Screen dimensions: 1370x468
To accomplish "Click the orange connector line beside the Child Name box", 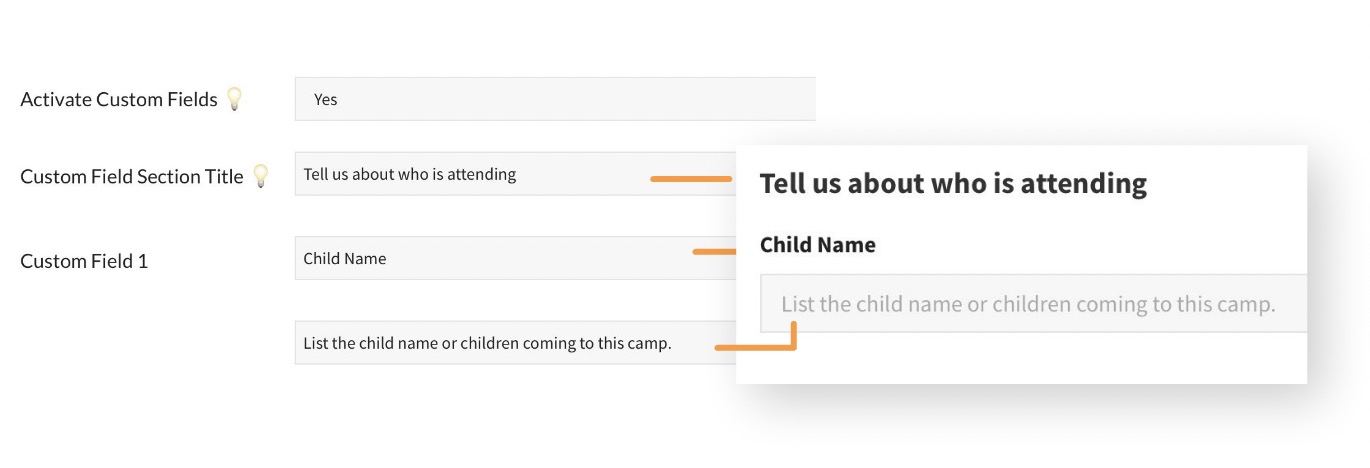I will pyautogui.click(x=714, y=252).
